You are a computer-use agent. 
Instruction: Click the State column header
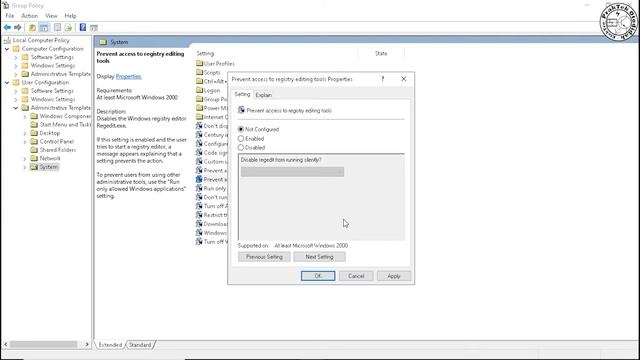click(381, 53)
